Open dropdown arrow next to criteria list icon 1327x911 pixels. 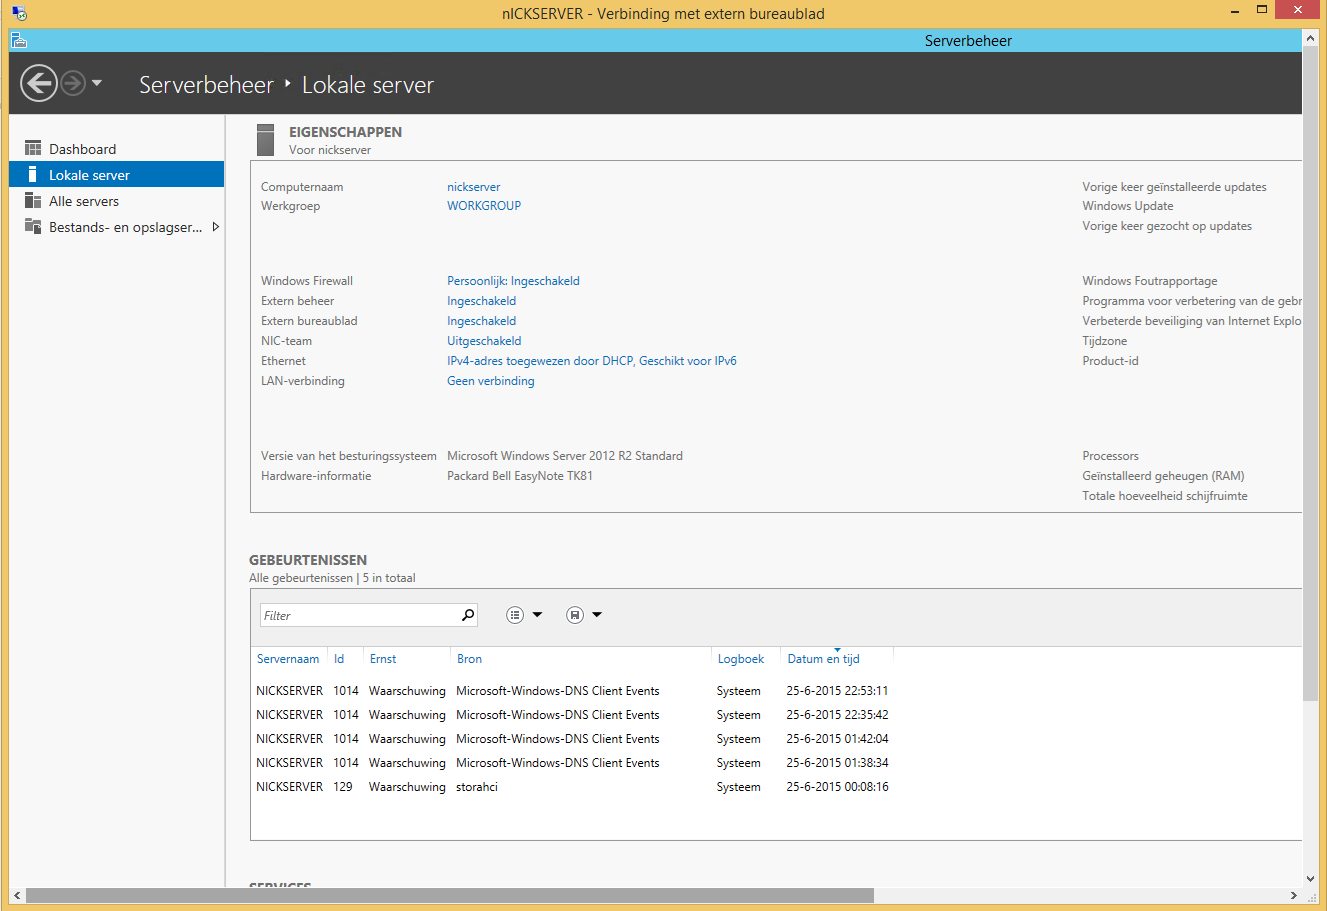[538, 615]
